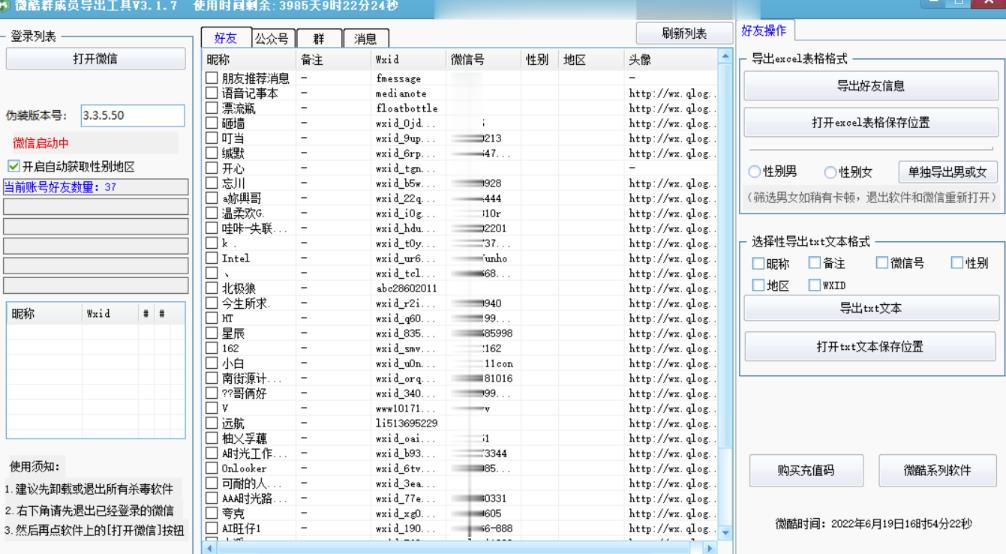
Task: Check the box for 开心 row
Action: point(212,168)
